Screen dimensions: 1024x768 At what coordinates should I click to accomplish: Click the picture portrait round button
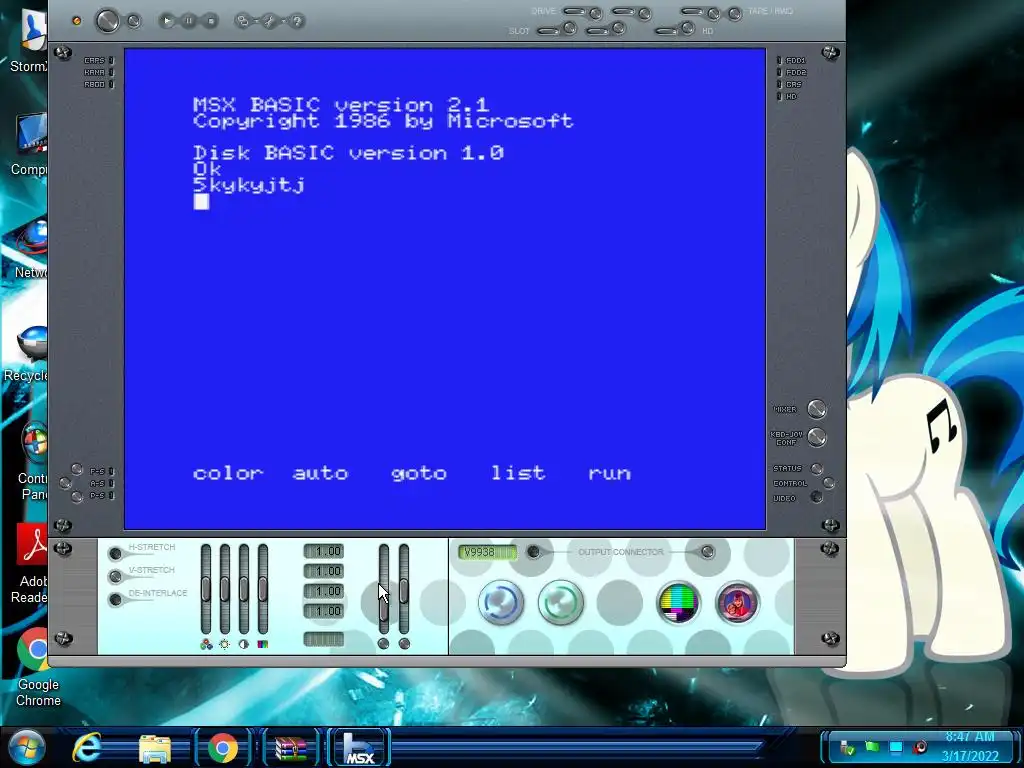click(737, 602)
